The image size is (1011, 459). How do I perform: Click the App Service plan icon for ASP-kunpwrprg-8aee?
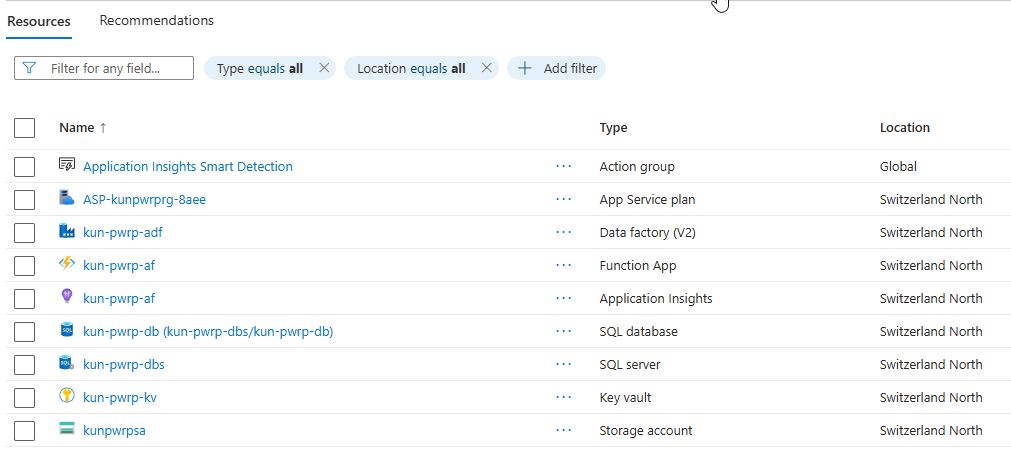point(66,198)
